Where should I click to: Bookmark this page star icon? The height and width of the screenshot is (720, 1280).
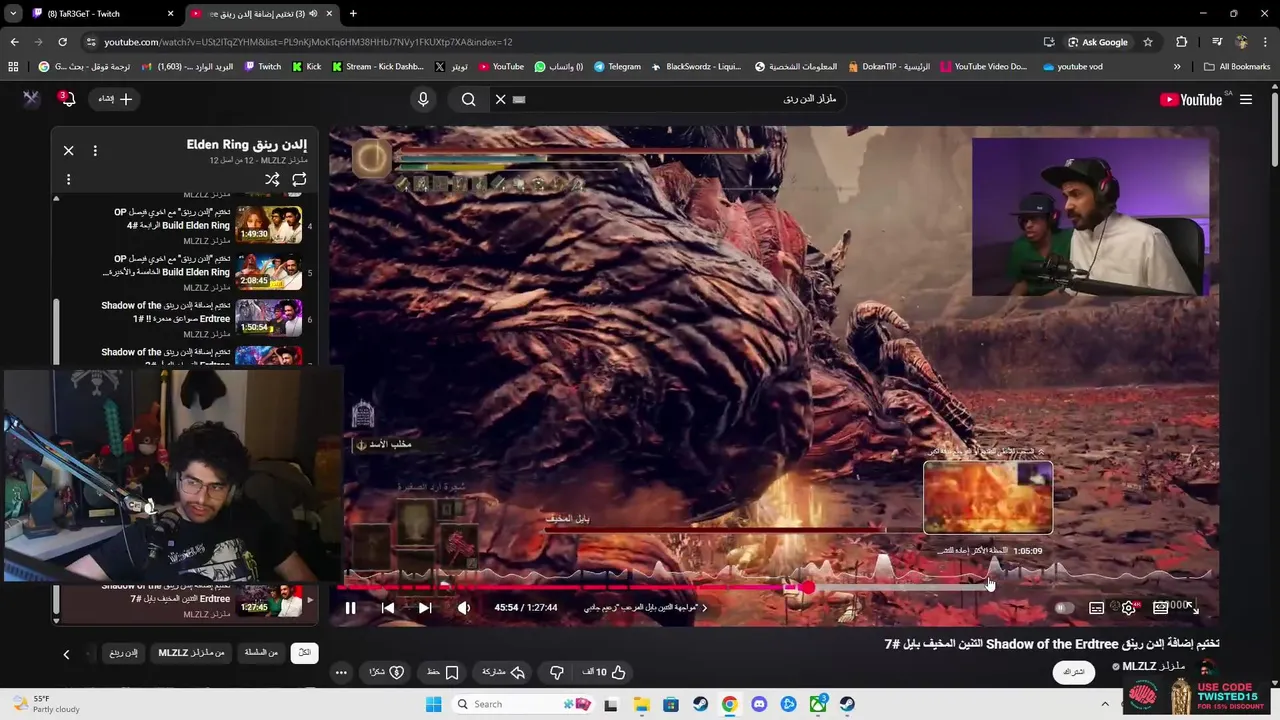pyautogui.click(x=1148, y=42)
